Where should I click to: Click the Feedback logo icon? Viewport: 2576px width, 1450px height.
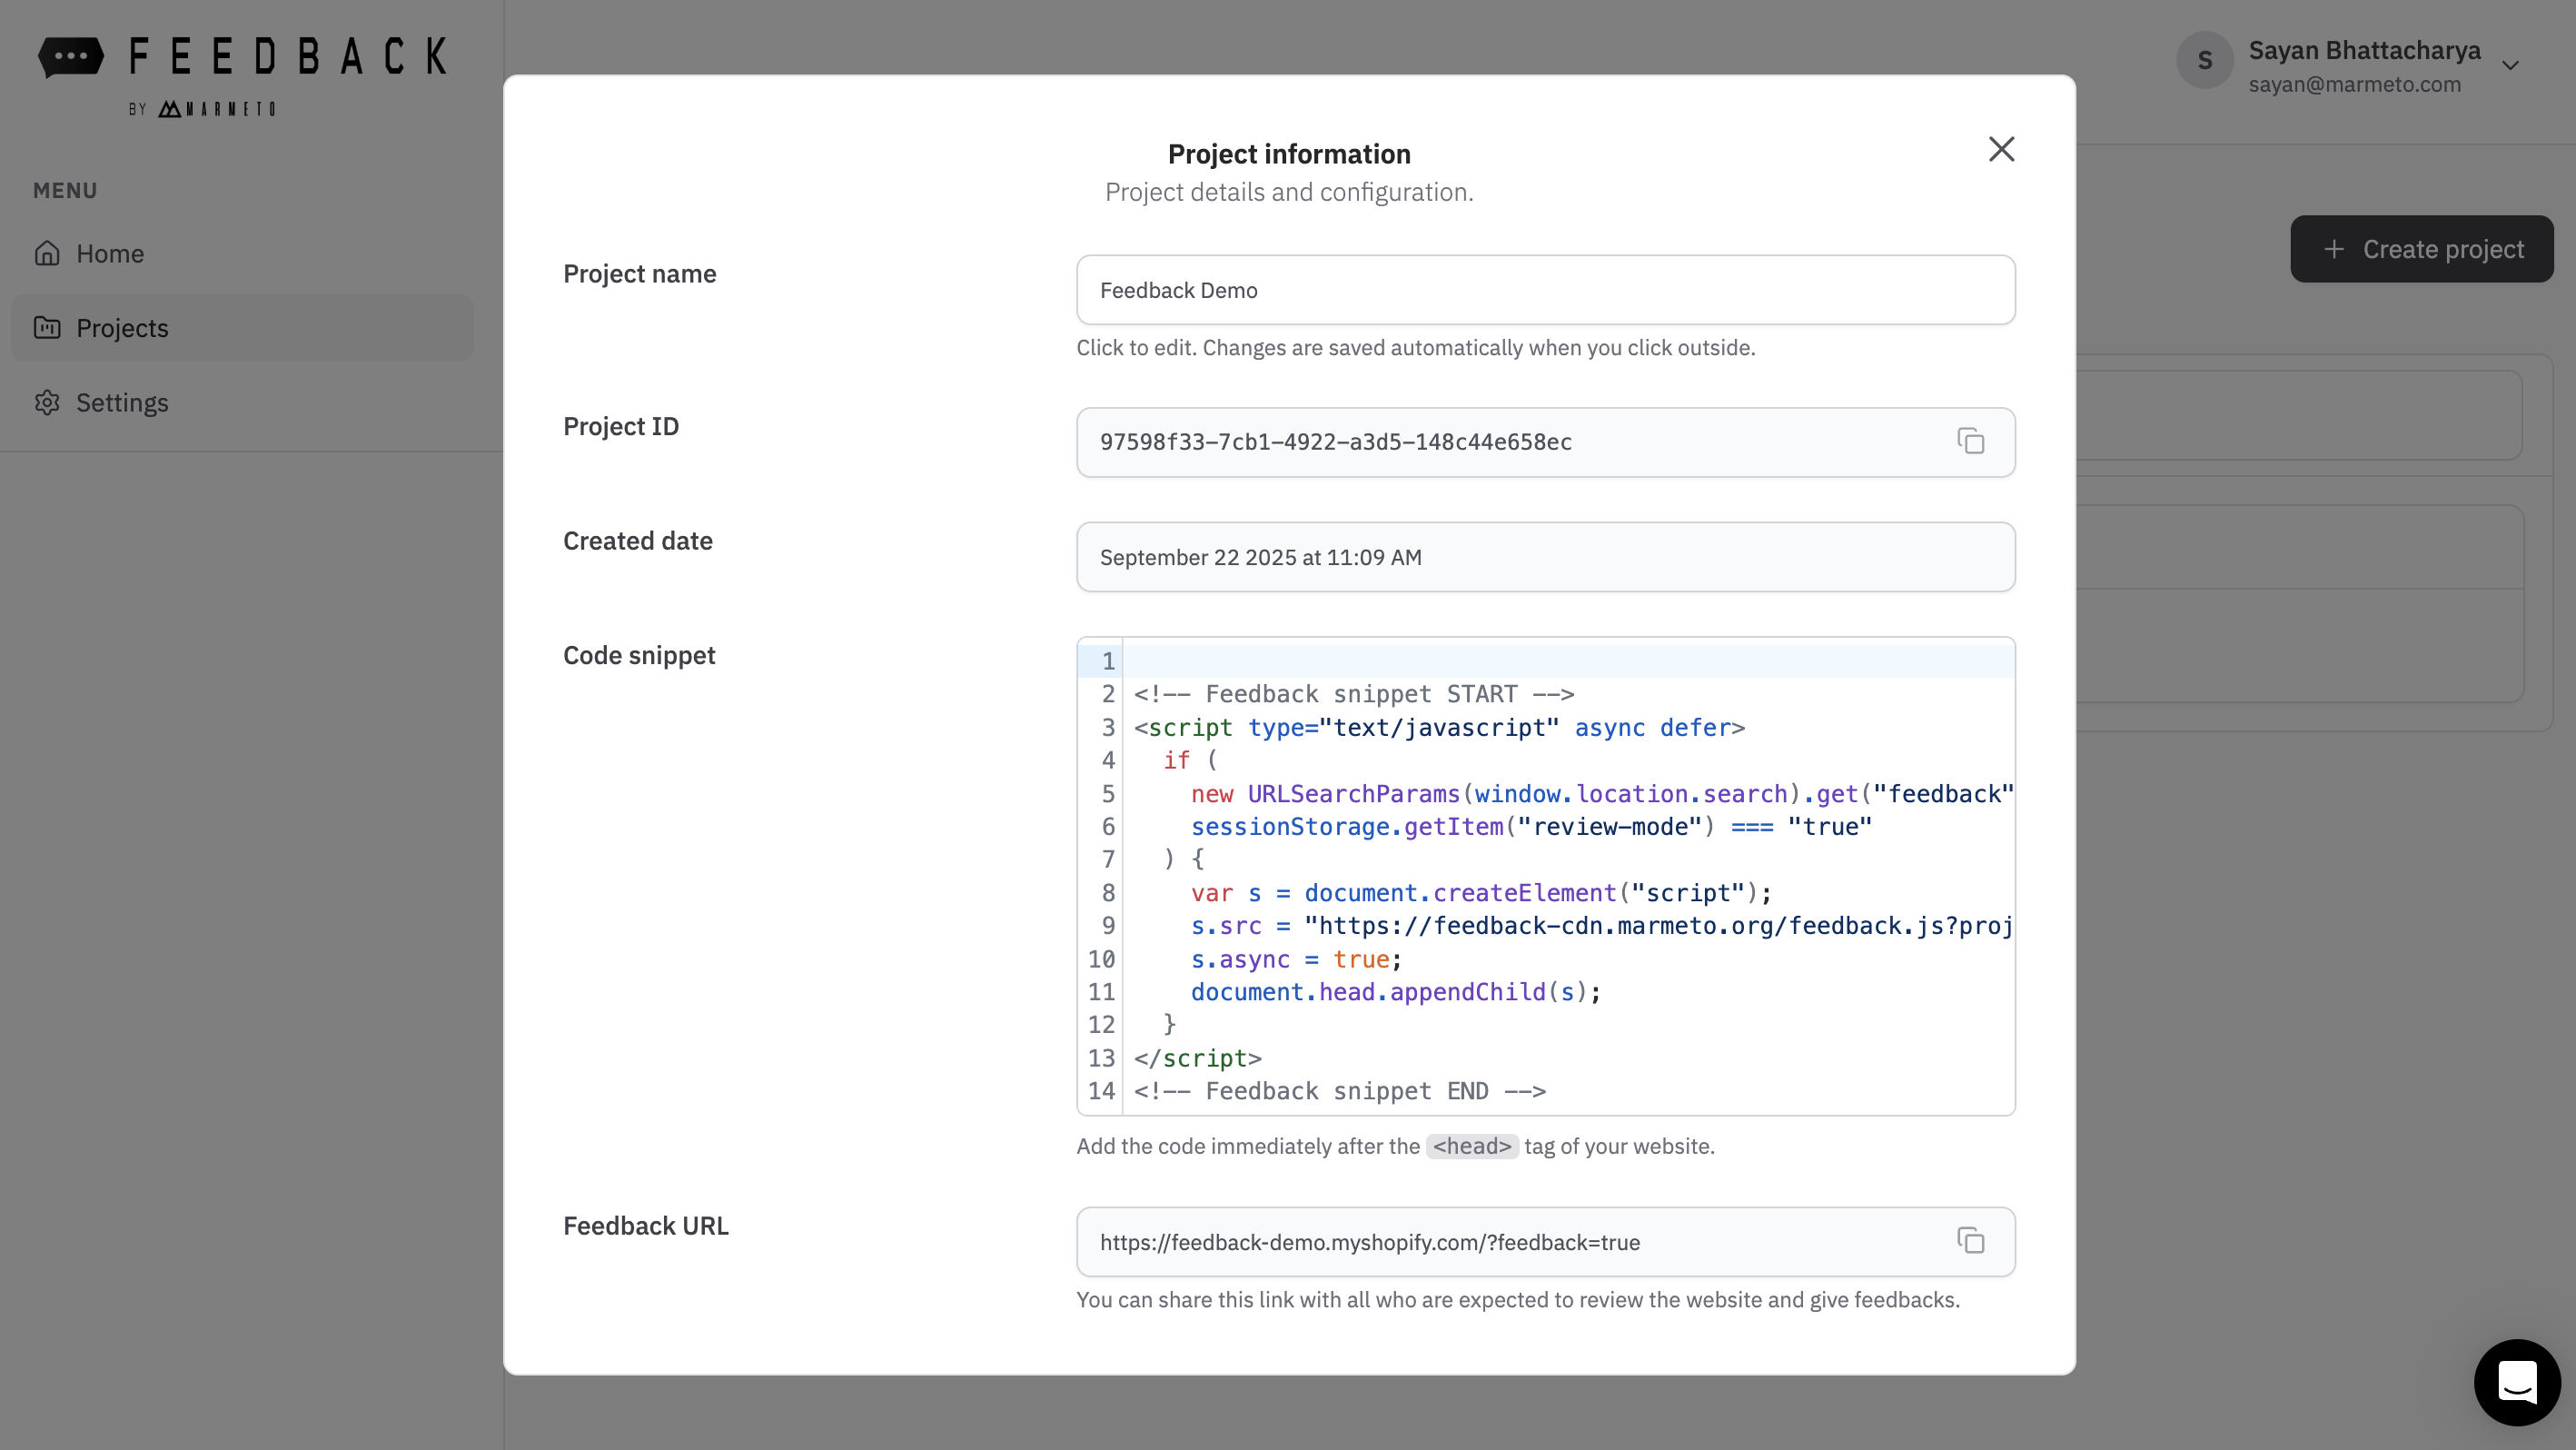tap(71, 56)
